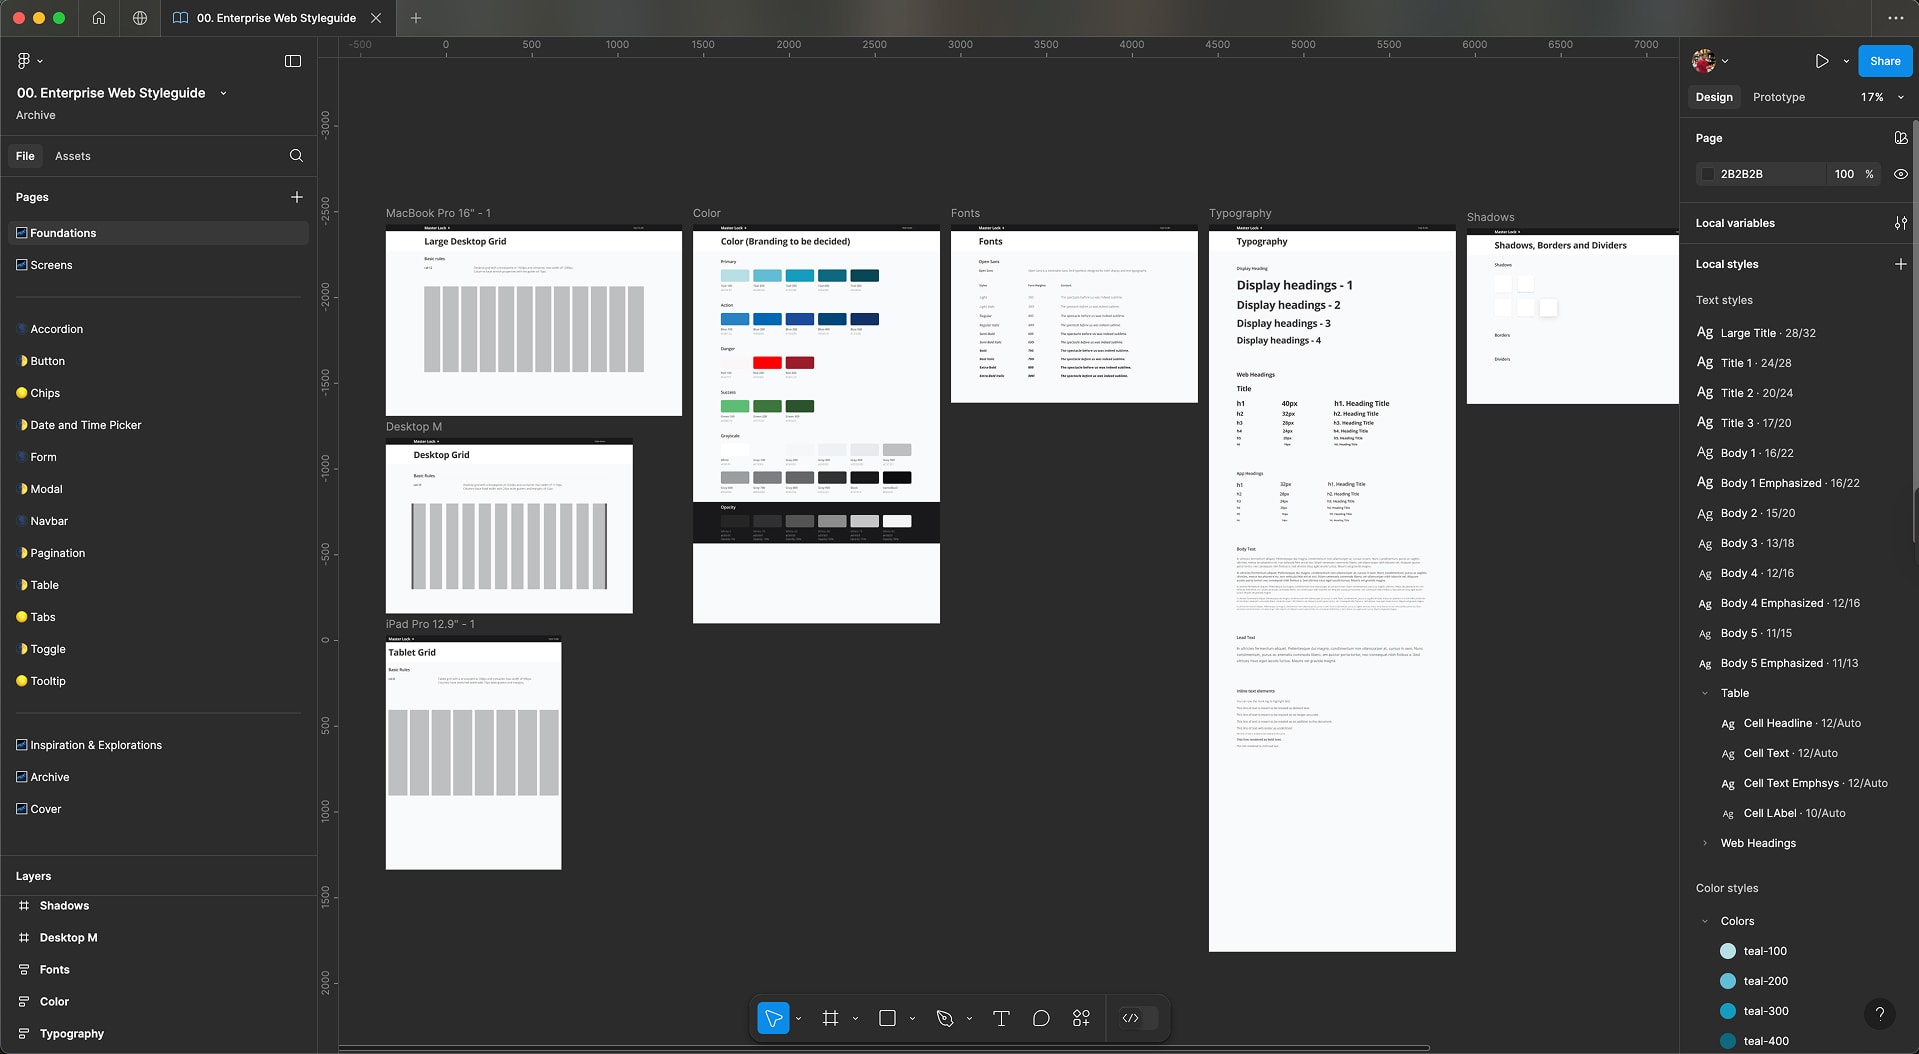Present prototype with play icon

click(1822, 61)
